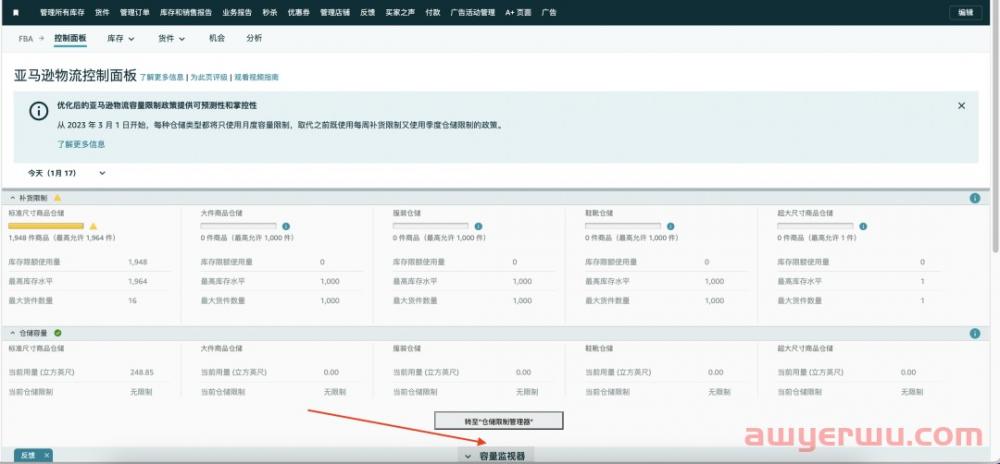This screenshot has height=464, width=1000.
Task: Click the info icon next to the 大件商品仓储 bar
Action: (x=286, y=226)
